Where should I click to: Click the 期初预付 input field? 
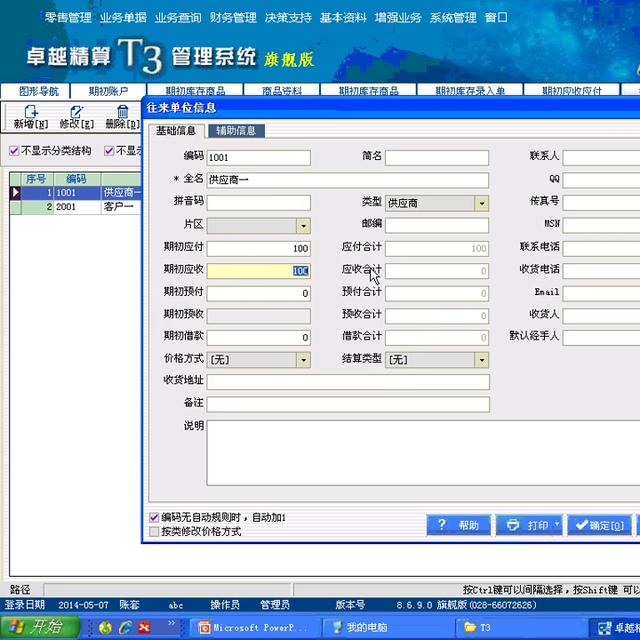coord(258,293)
